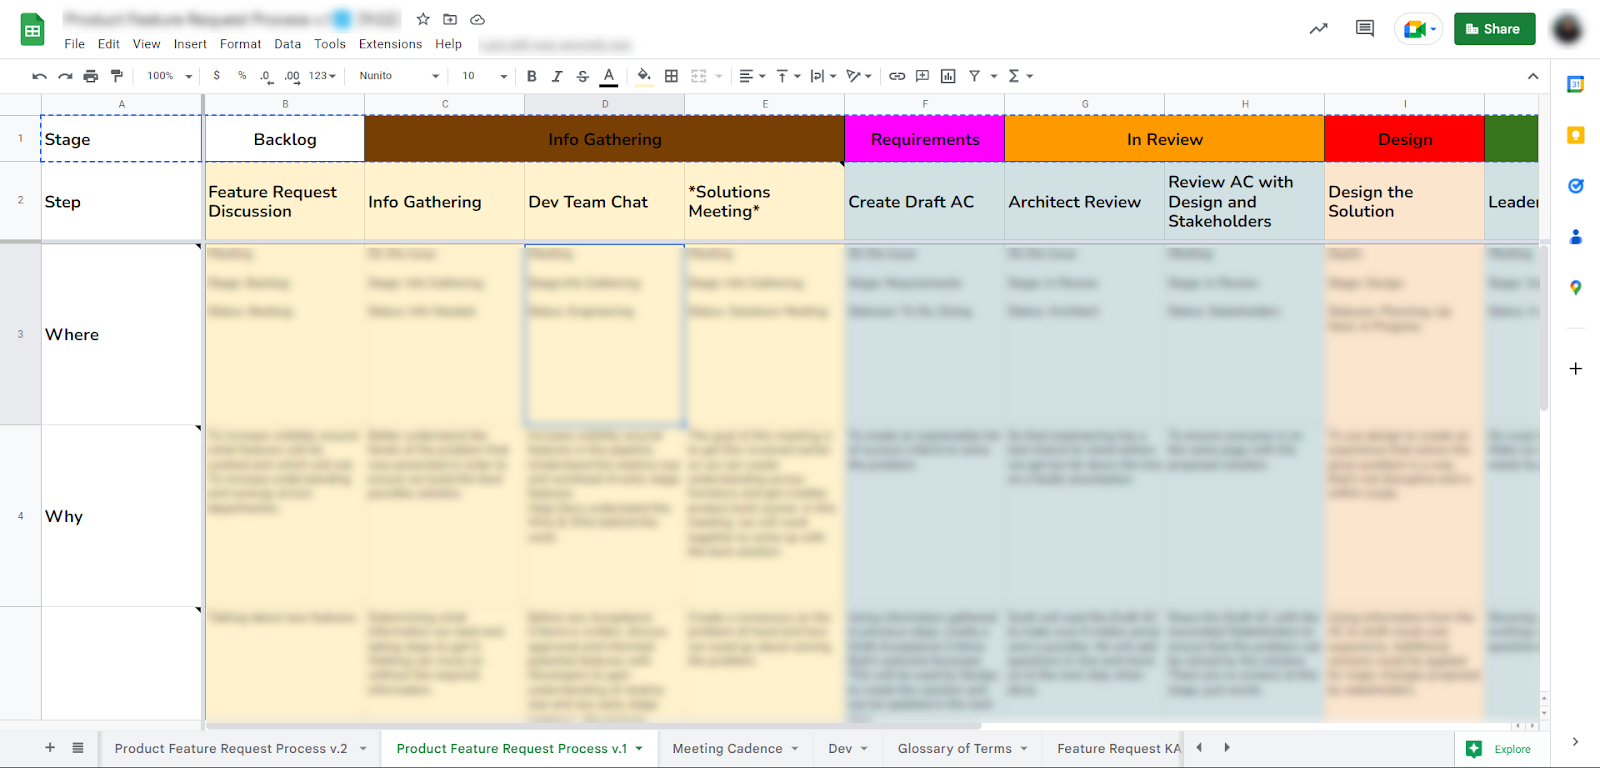Select column D header
This screenshot has width=1600, height=768.
tap(605, 104)
